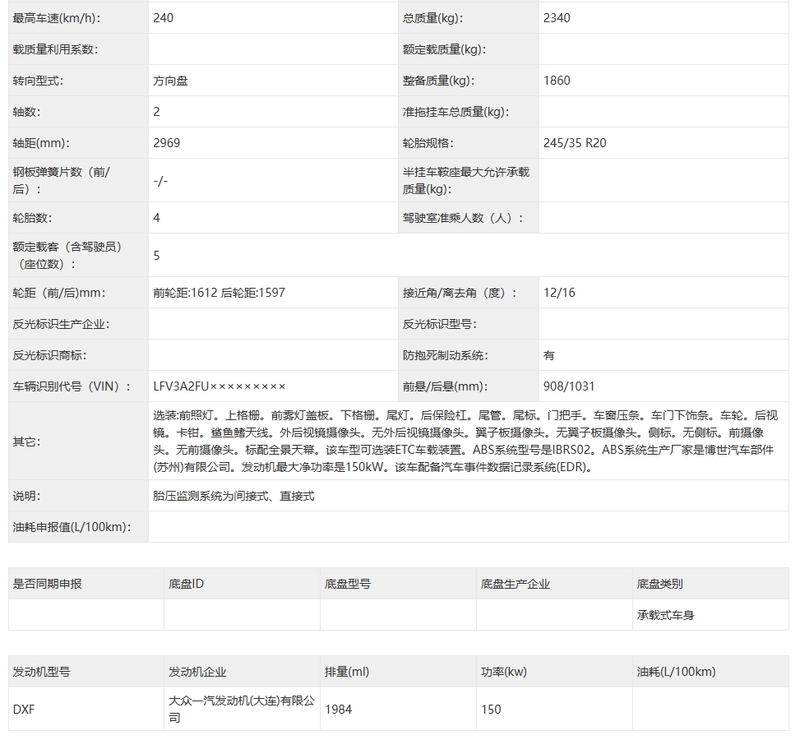The height and width of the screenshot is (740, 800).
Task: Click the 额定载客(含驾驶员) label
Action: (67, 256)
